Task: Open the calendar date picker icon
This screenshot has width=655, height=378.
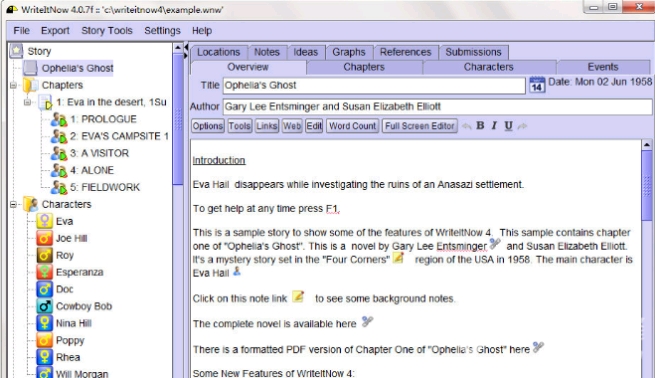Action: 537,85
